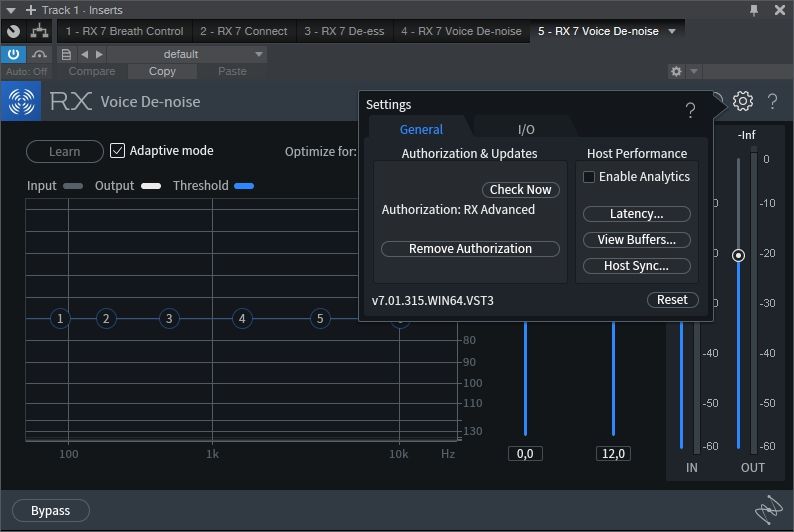The image size is (794, 532).
Task: Toggle the plugin power button
Action: 14,54
